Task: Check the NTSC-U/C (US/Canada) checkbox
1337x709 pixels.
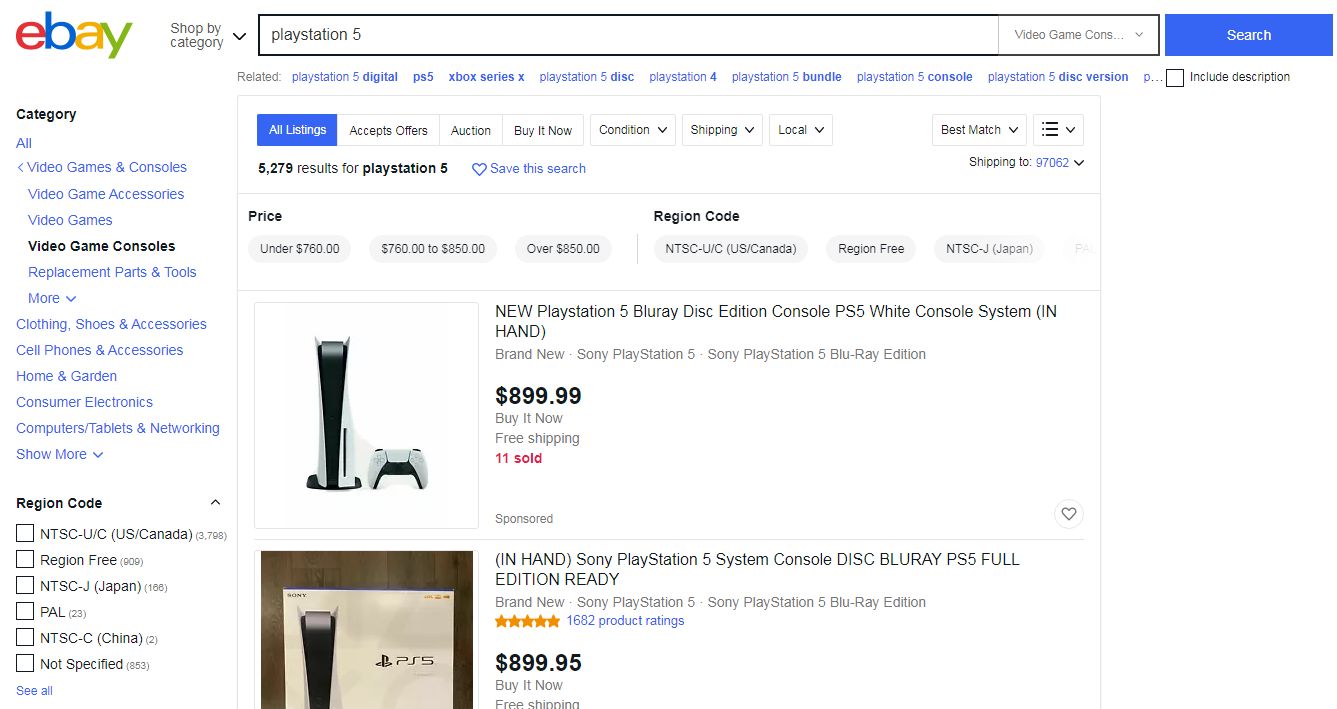Action: (25, 534)
